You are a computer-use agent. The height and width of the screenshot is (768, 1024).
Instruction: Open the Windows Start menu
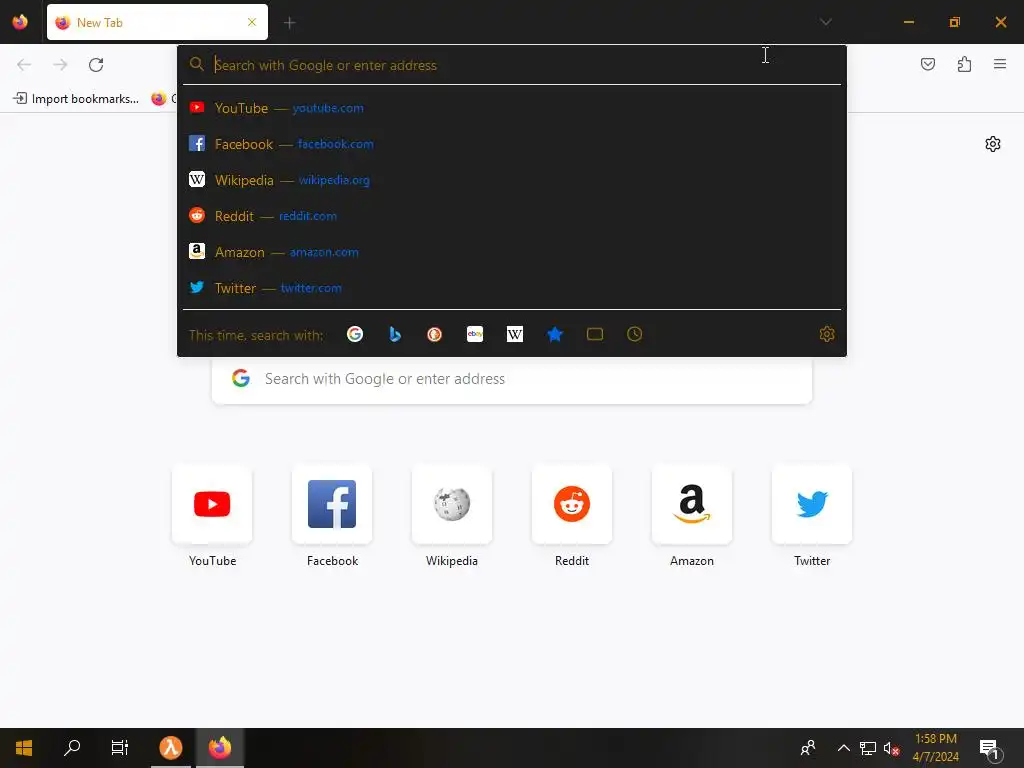tap(24, 748)
